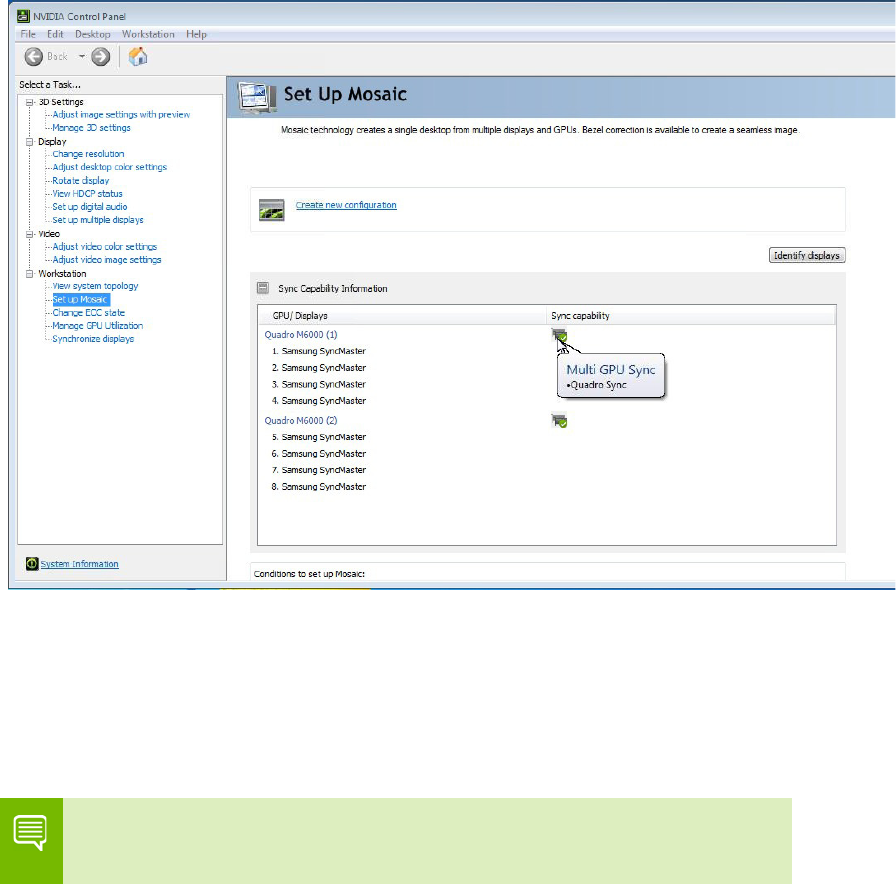Open the Back history dropdown arrow
896x884 pixels.
82,56
